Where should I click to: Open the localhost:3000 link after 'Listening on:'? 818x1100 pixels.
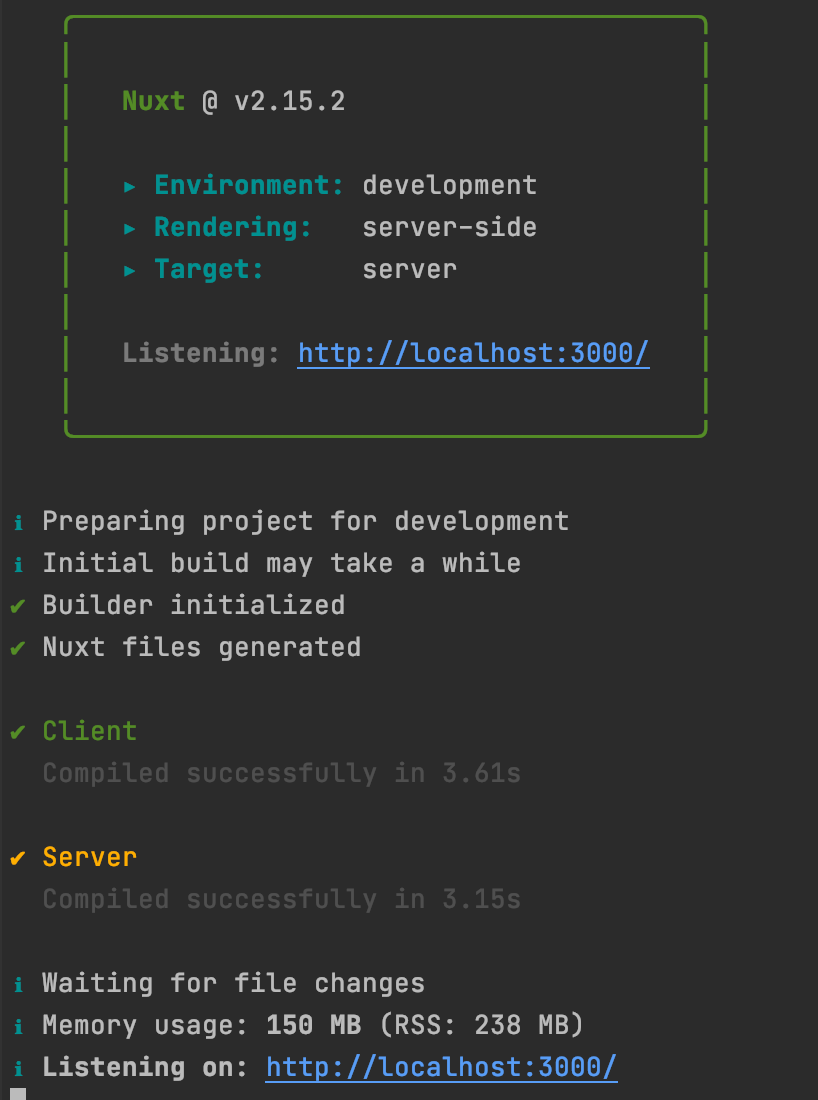tap(441, 1067)
